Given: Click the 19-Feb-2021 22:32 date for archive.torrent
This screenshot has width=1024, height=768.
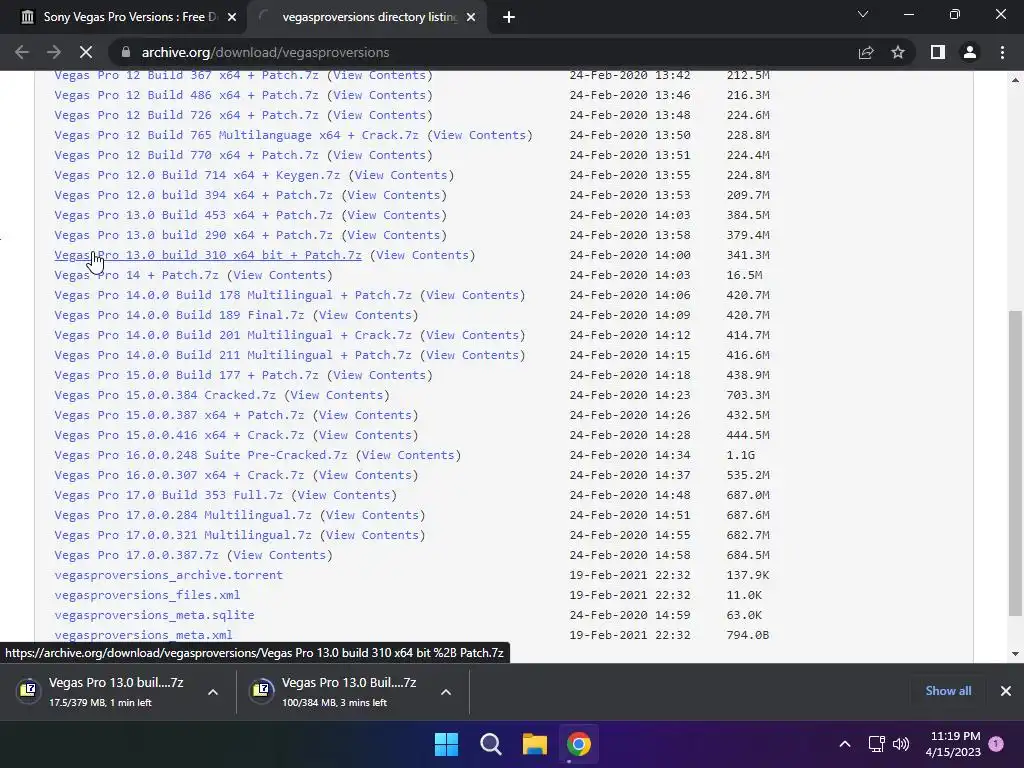Looking at the screenshot, I should 630,575.
